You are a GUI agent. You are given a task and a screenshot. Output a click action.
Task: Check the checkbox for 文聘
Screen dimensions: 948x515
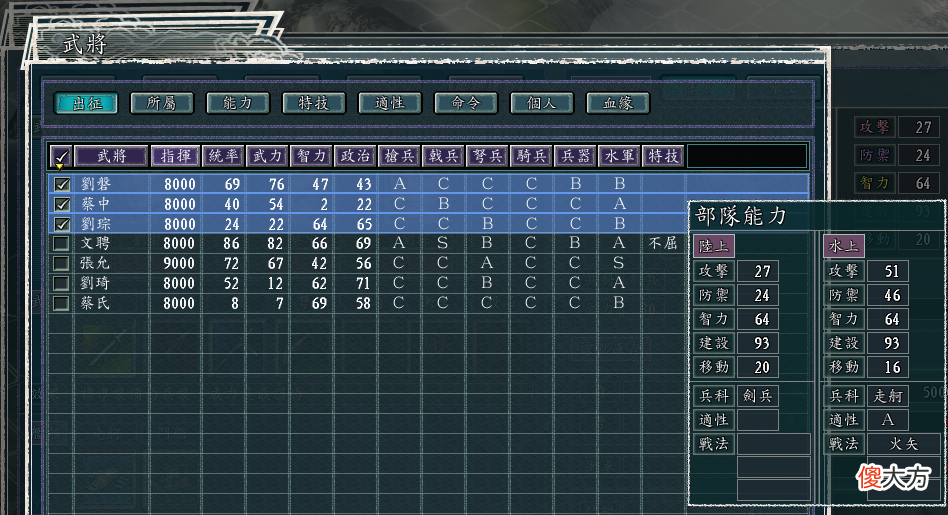(61, 244)
